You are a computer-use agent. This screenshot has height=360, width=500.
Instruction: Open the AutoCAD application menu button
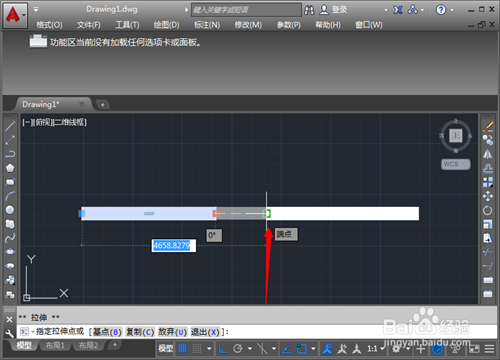point(15,15)
